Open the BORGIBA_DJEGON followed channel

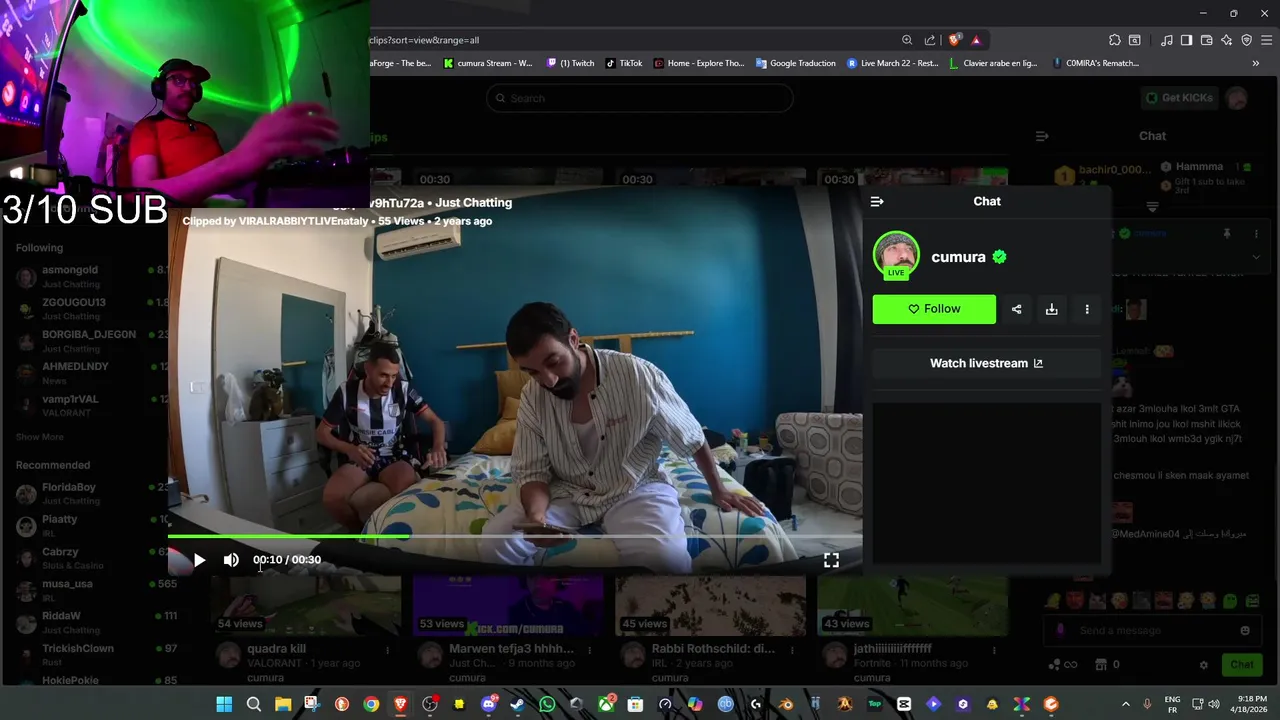[x=85, y=341]
